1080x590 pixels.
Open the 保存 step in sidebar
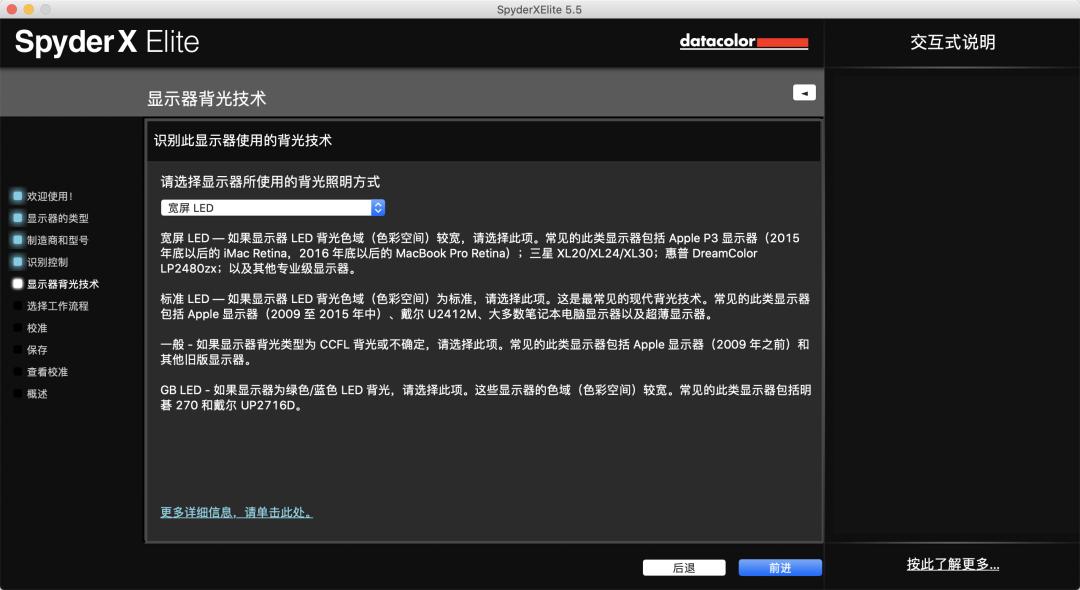(37, 350)
